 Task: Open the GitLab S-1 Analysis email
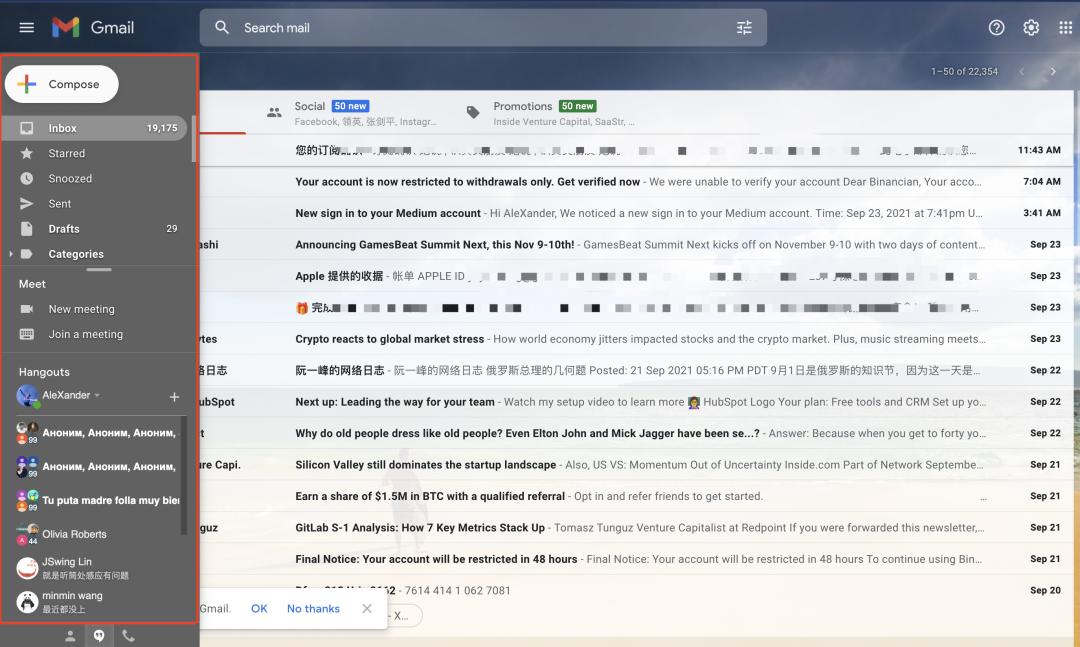click(637, 528)
